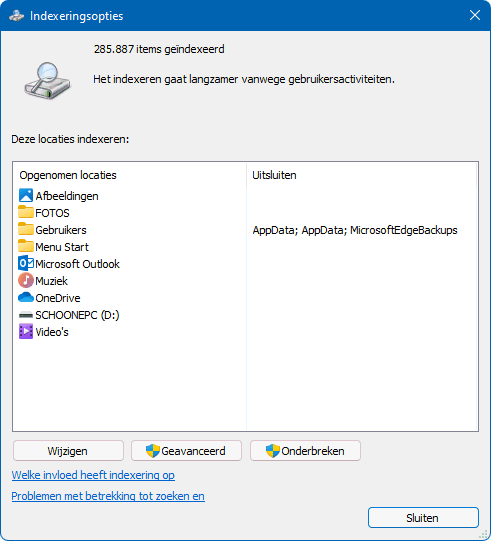Close dialog with the Sluiten button
The image size is (491, 541).
[x=423, y=518]
